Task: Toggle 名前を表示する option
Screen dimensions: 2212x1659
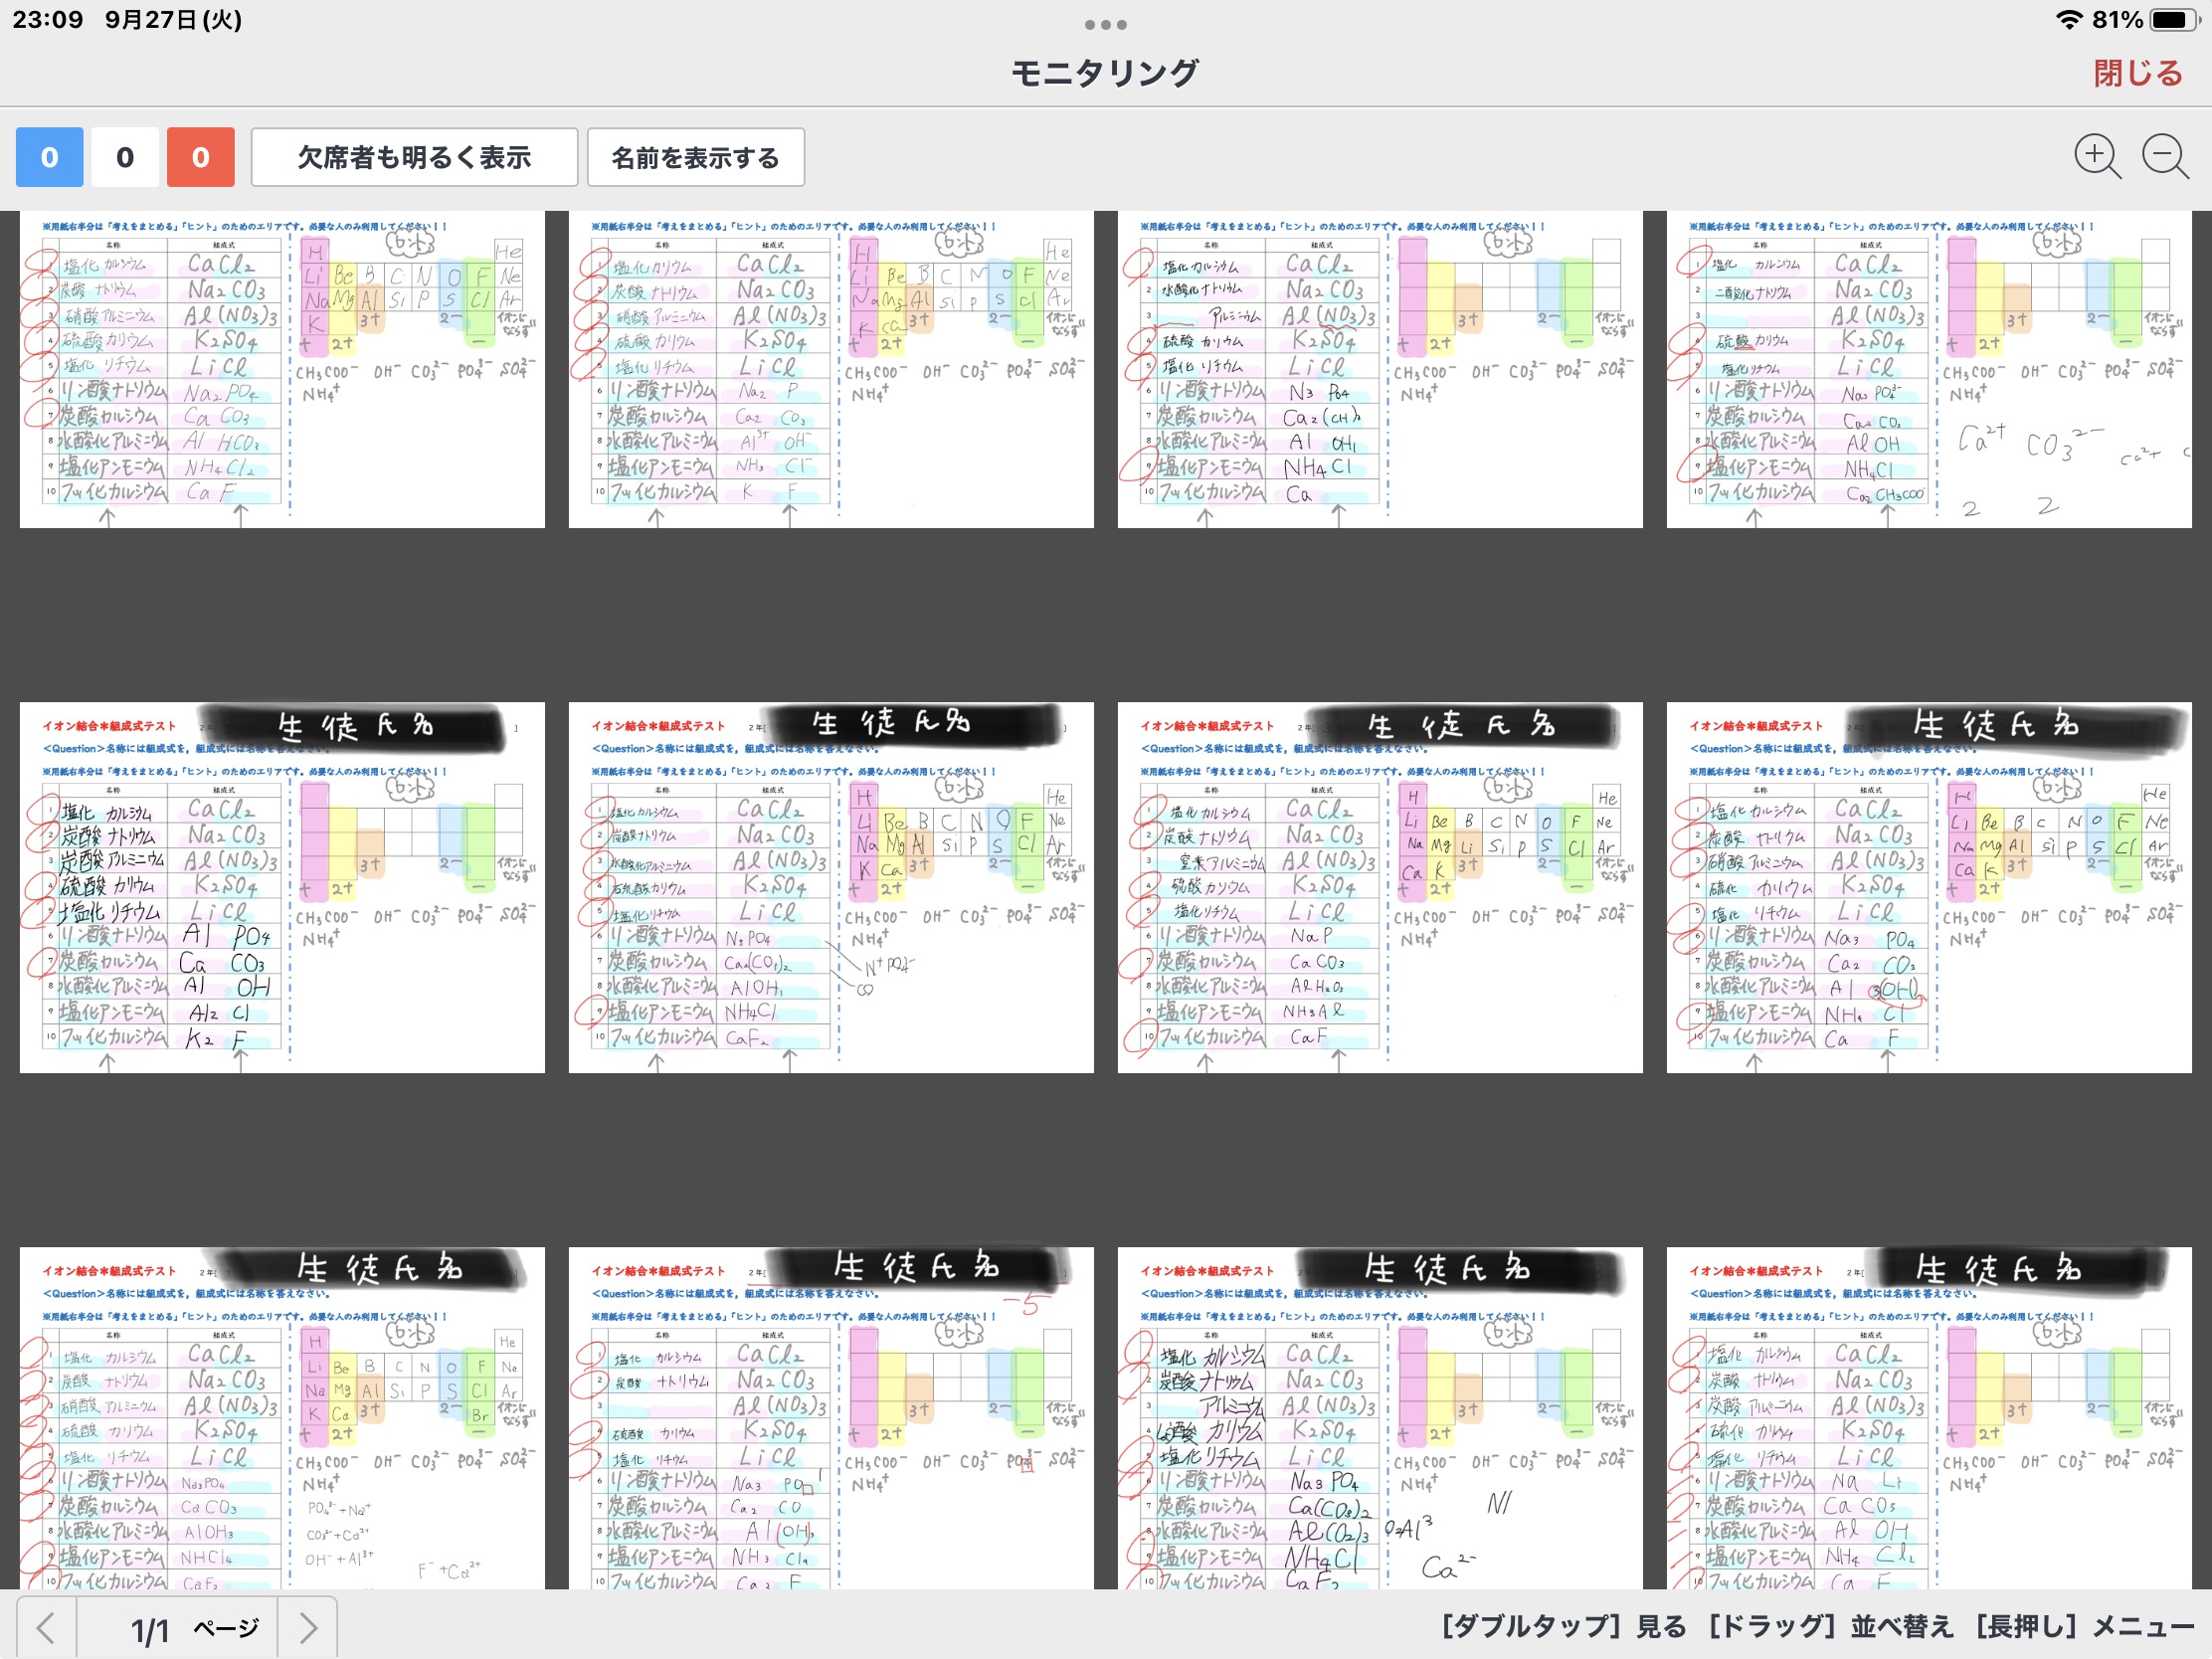Action: tap(695, 157)
